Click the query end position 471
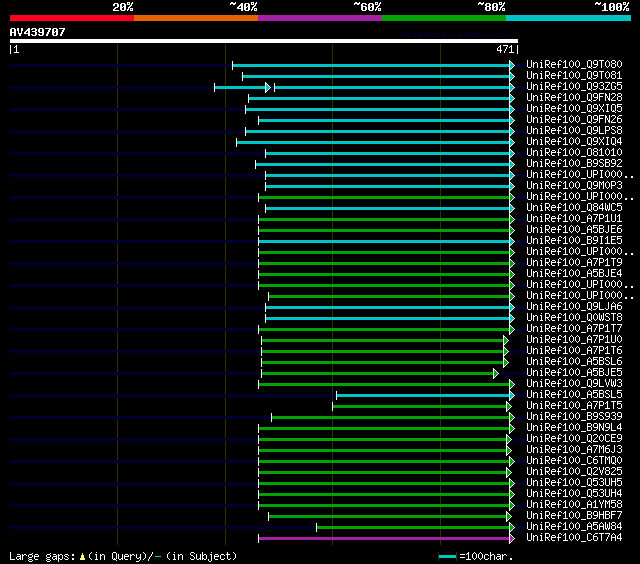 pyautogui.click(x=505, y=49)
